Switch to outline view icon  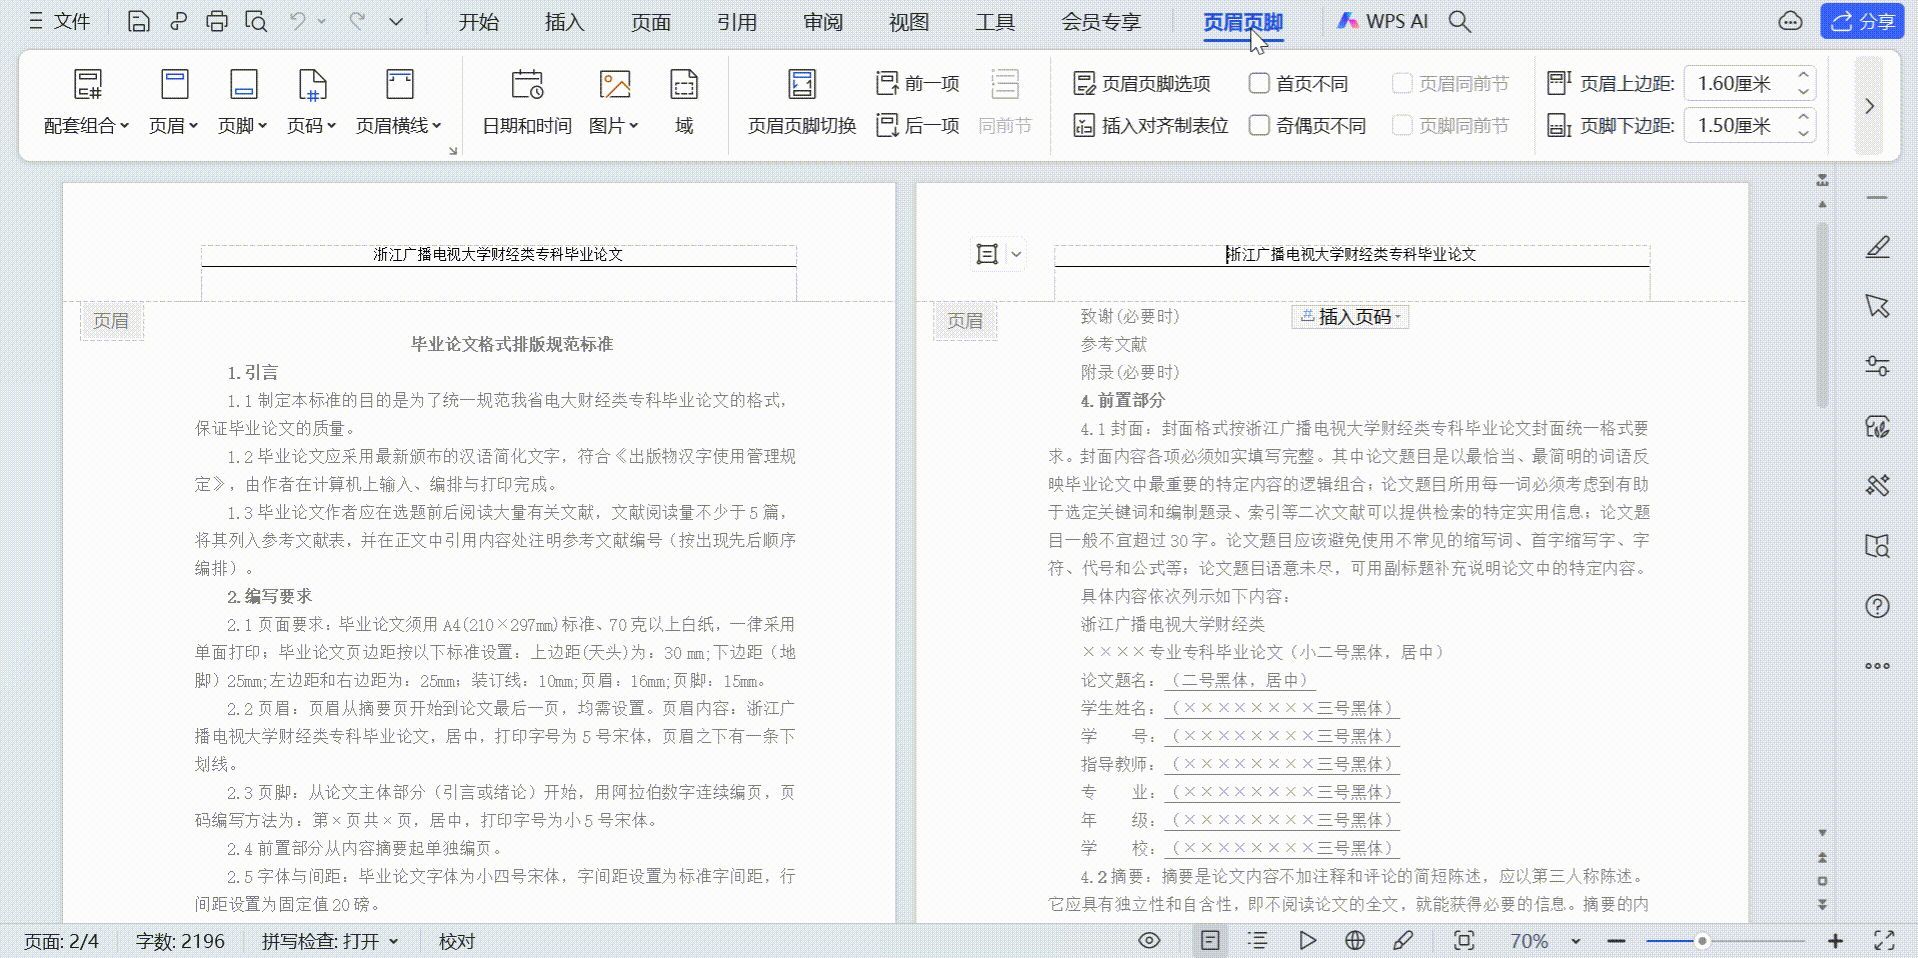[1258, 940]
